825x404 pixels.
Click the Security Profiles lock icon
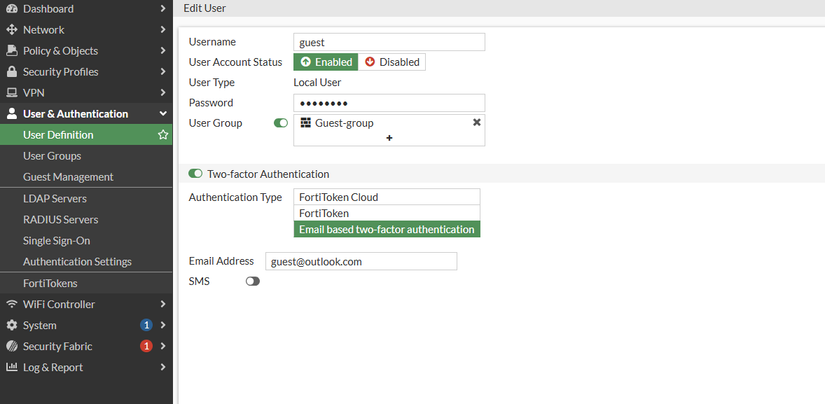tap(12, 72)
